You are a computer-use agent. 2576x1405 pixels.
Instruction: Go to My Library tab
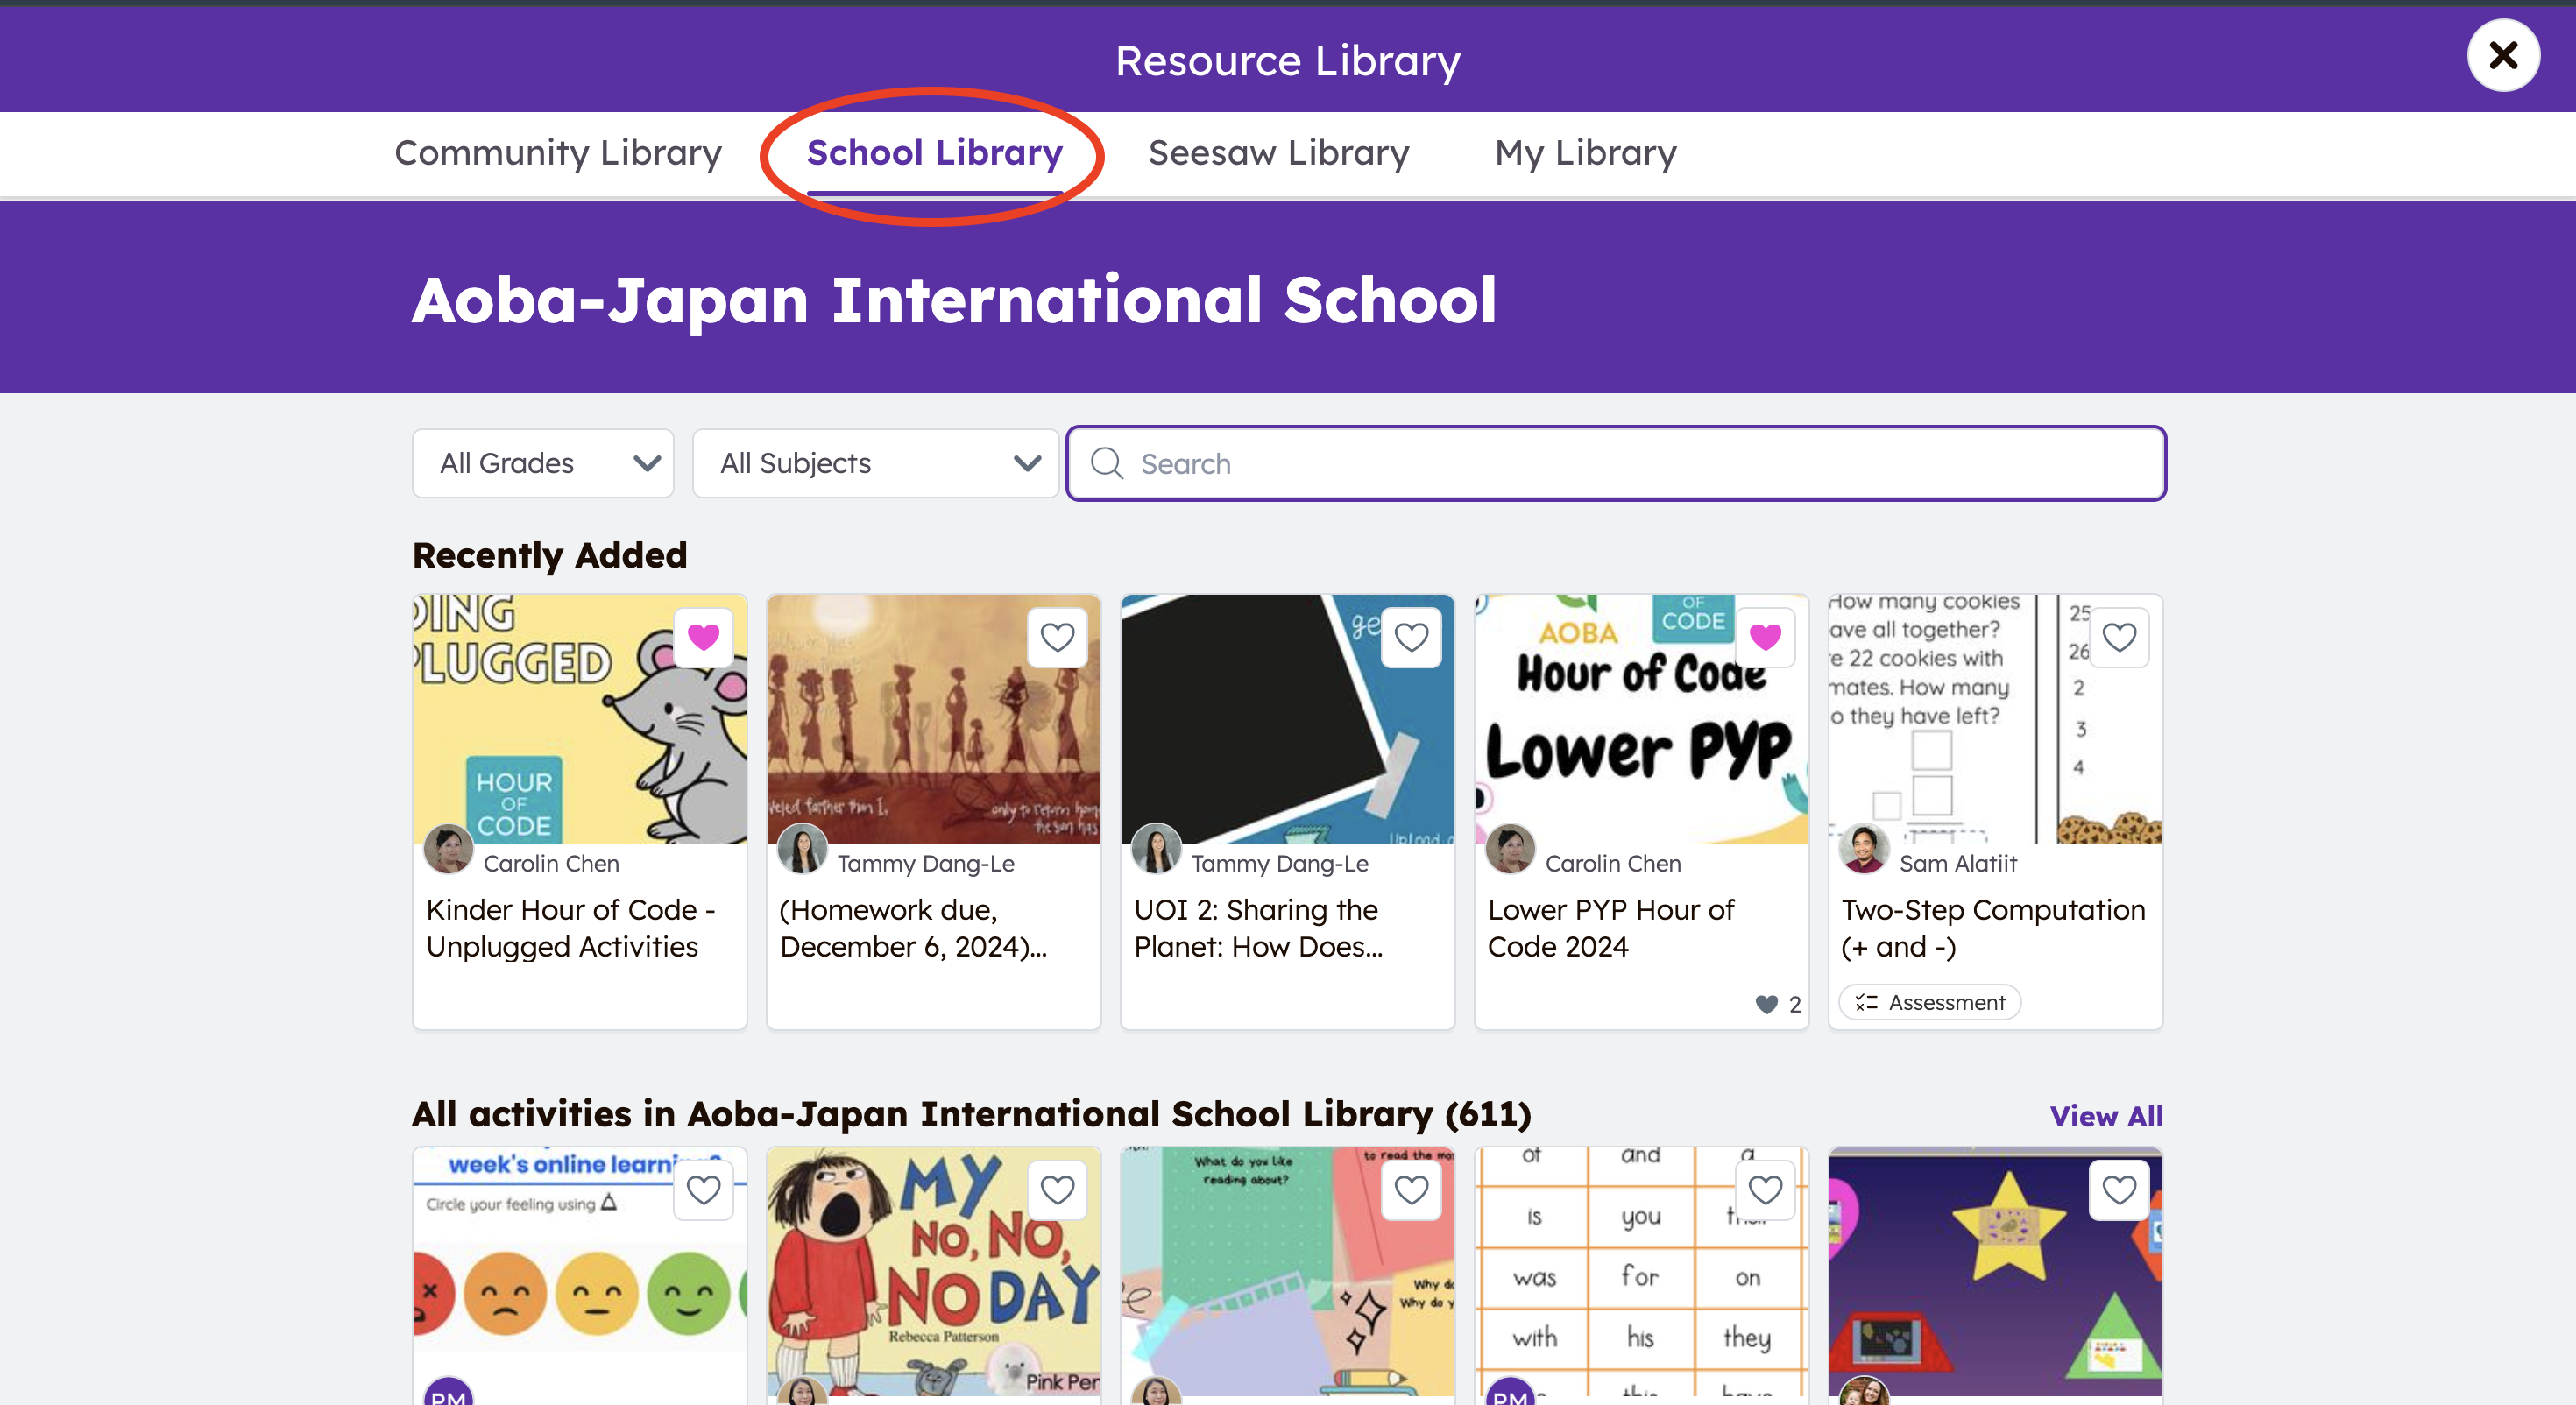tap(1585, 153)
